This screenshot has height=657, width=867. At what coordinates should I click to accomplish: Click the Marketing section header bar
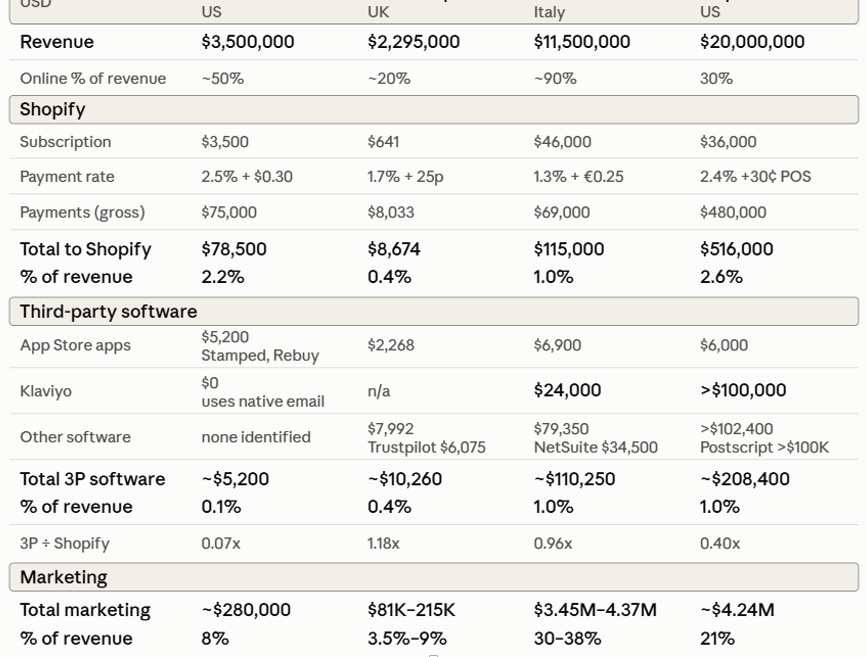click(x=434, y=577)
